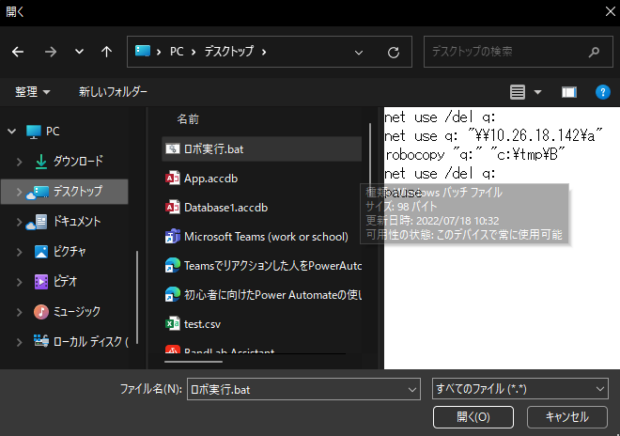Toggle the preview pane
This screenshot has width=620, height=436.
(x=569, y=92)
